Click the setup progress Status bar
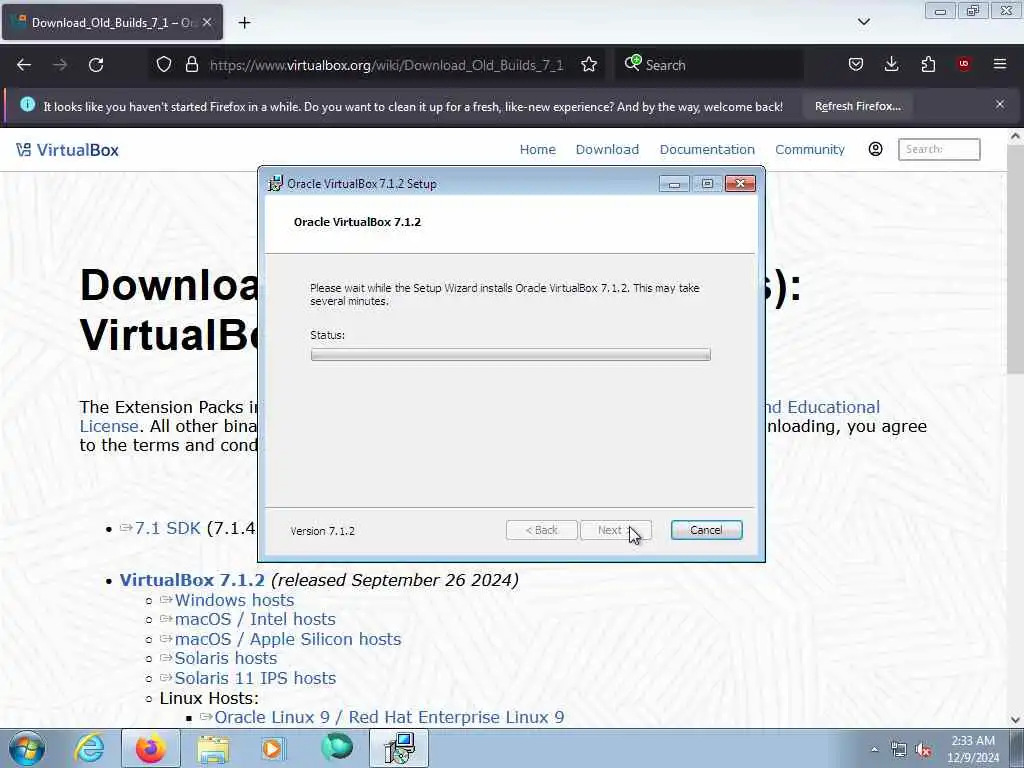 pyautogui.click(x=510, y=355)
